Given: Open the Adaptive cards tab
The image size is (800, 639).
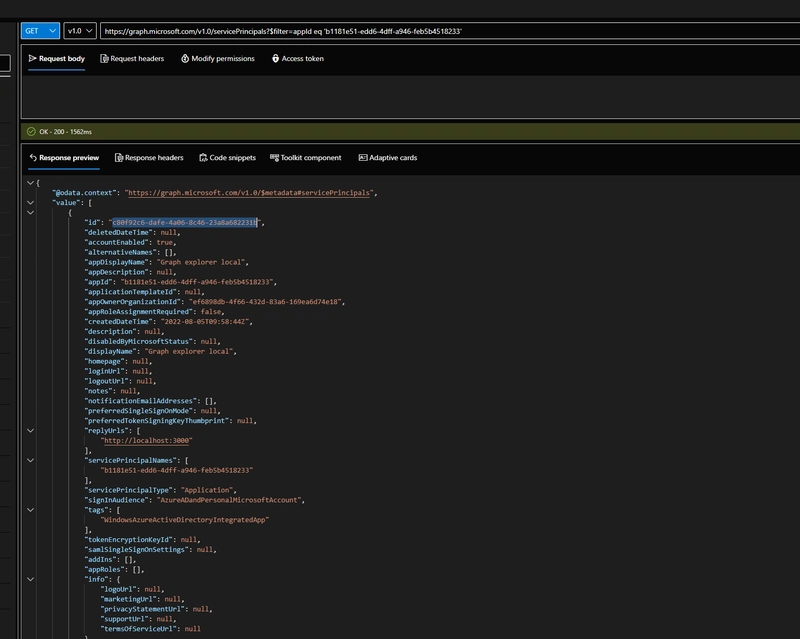Looking at the screenshot, I should click(388, 158).
